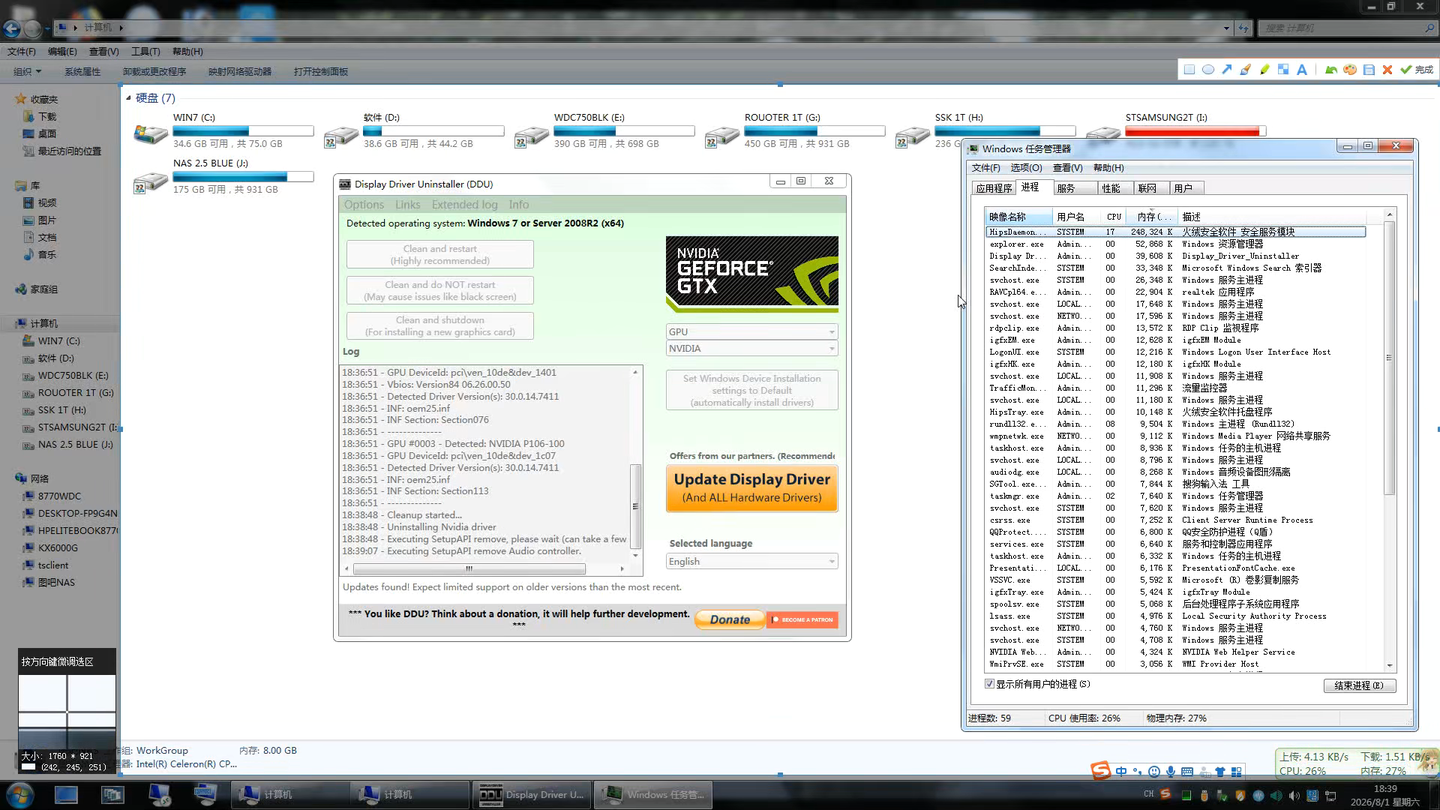Open the Sogou soft keyboard
Image resolution: width=1440 pixels, height=810 pixels.
(x=1187, y=772)
